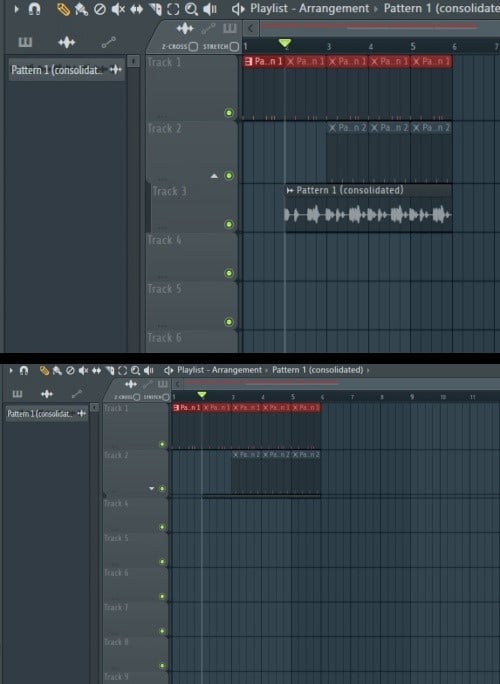500x684 pixels.
Task: Click automation focus icon above upper STRETCH
Action: (208, 29)
